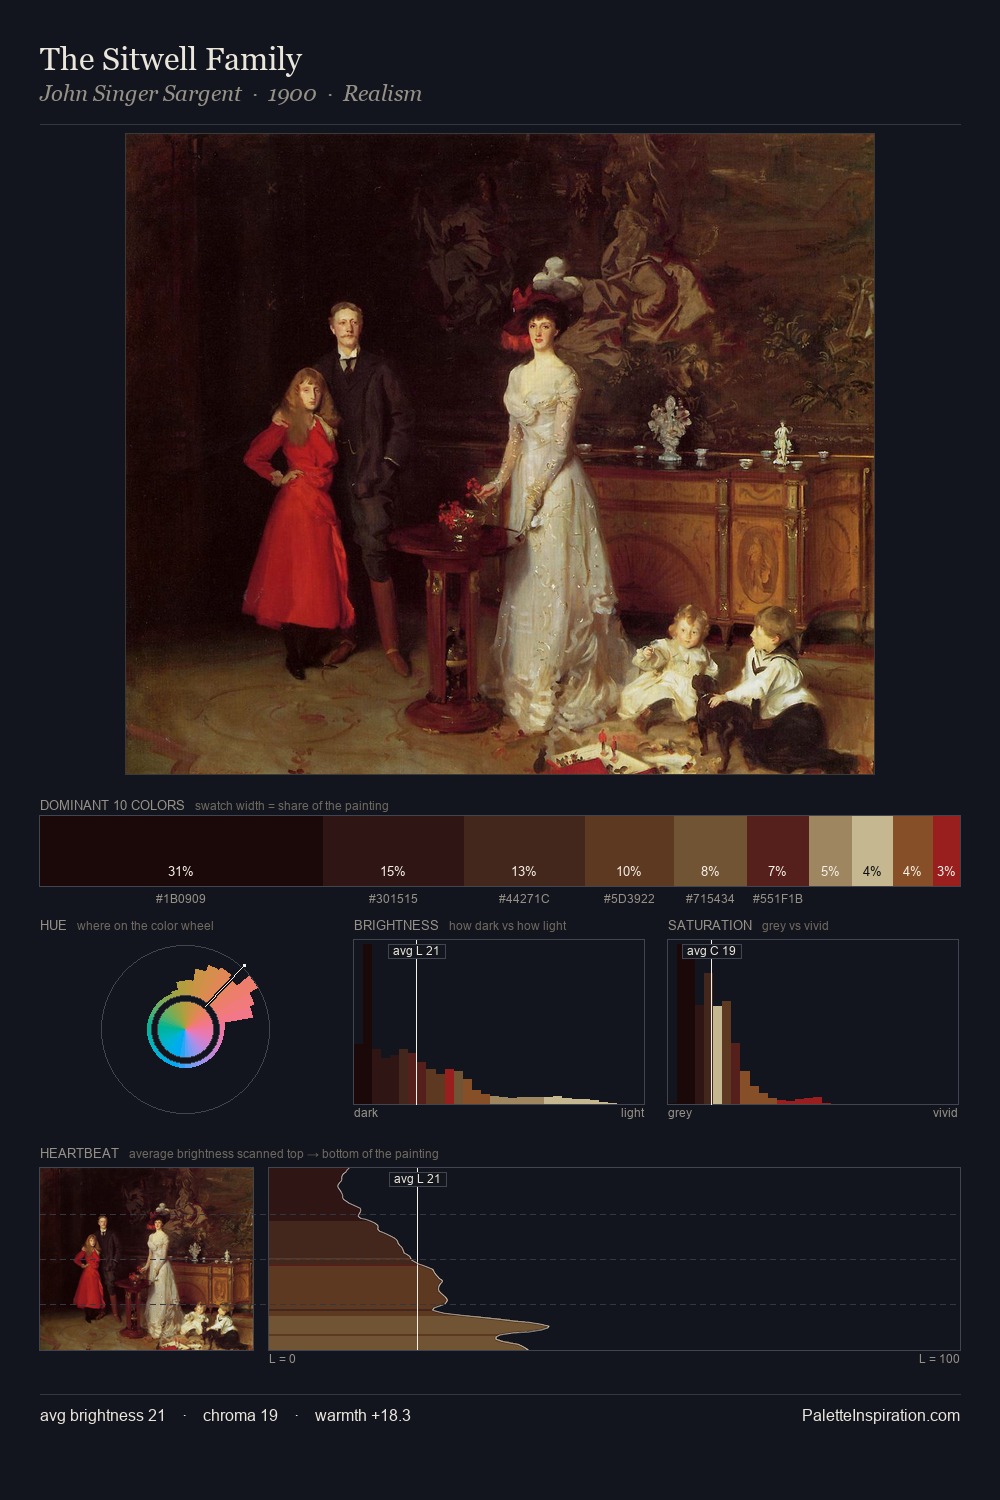
Task: Select the 31% darkest color swatch
Action: tap(181, 851)
